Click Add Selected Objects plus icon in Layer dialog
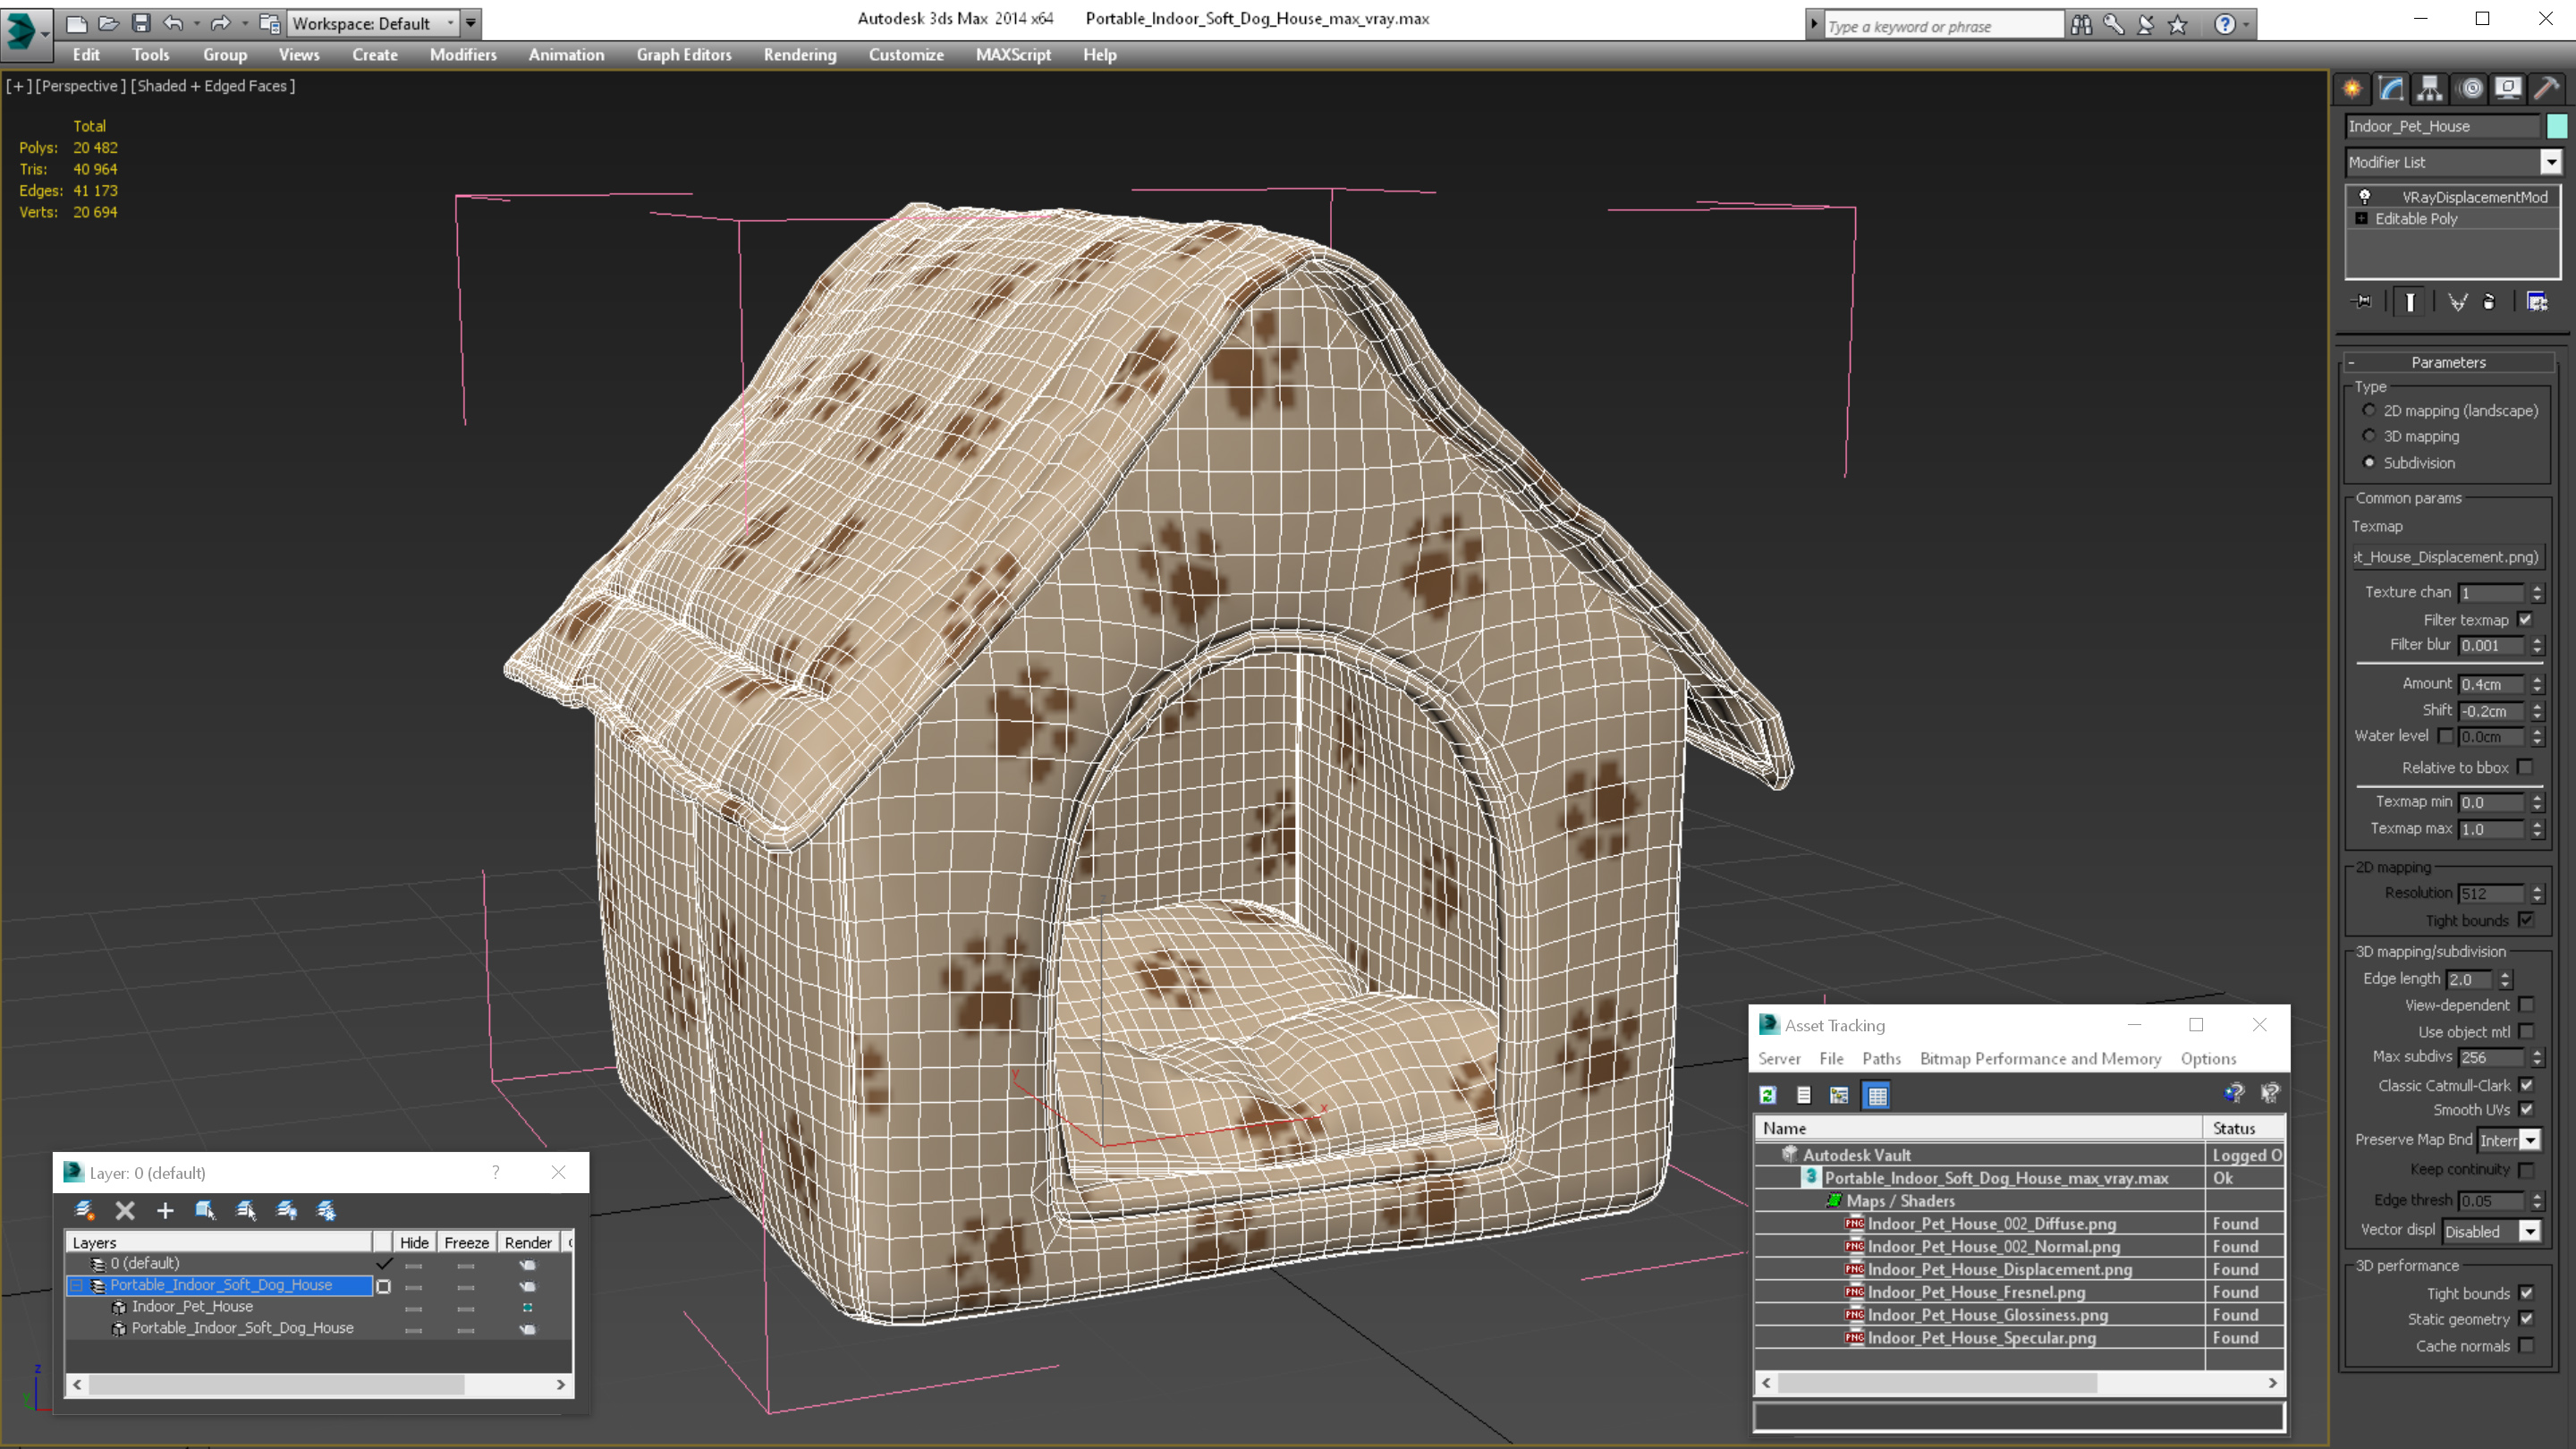Screen dimensions: 2576x1449 coord(165,1210)
